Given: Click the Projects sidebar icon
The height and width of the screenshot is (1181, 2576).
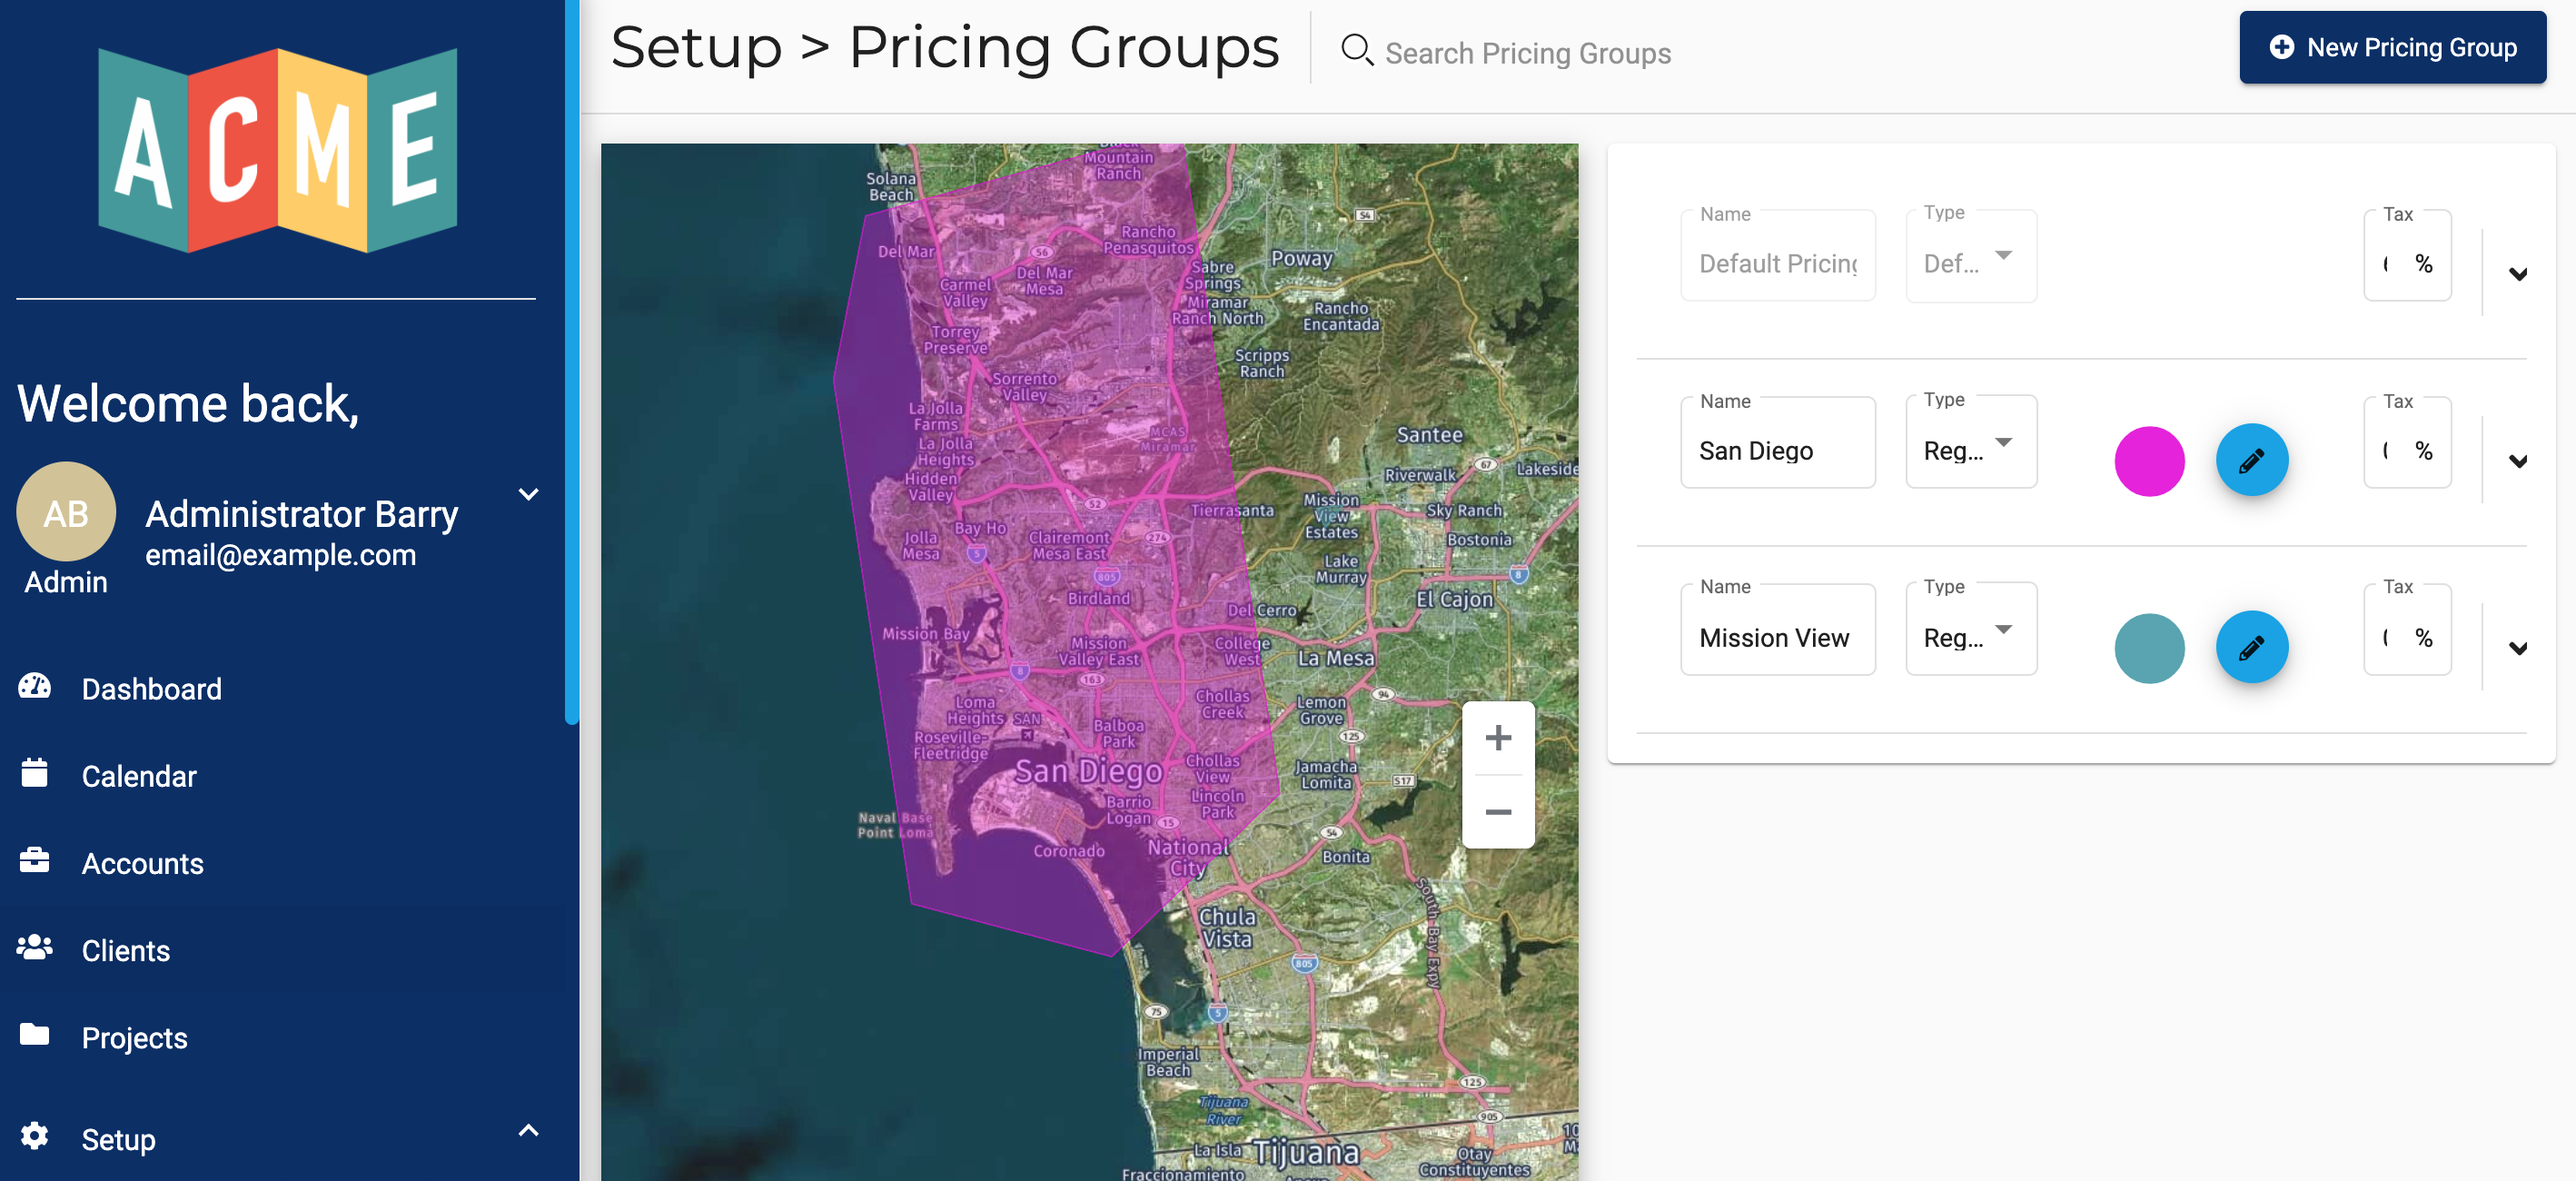Looking at the screenshot, I should point(35,1037).
